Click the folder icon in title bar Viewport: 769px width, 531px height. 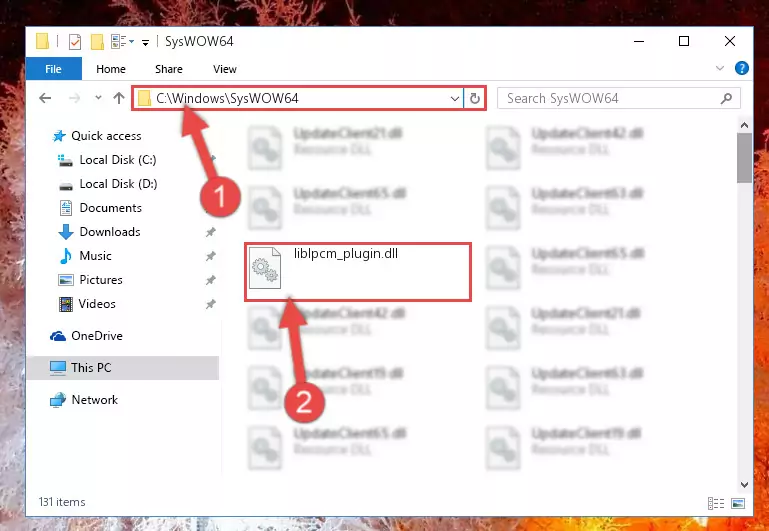pos(43,41)
